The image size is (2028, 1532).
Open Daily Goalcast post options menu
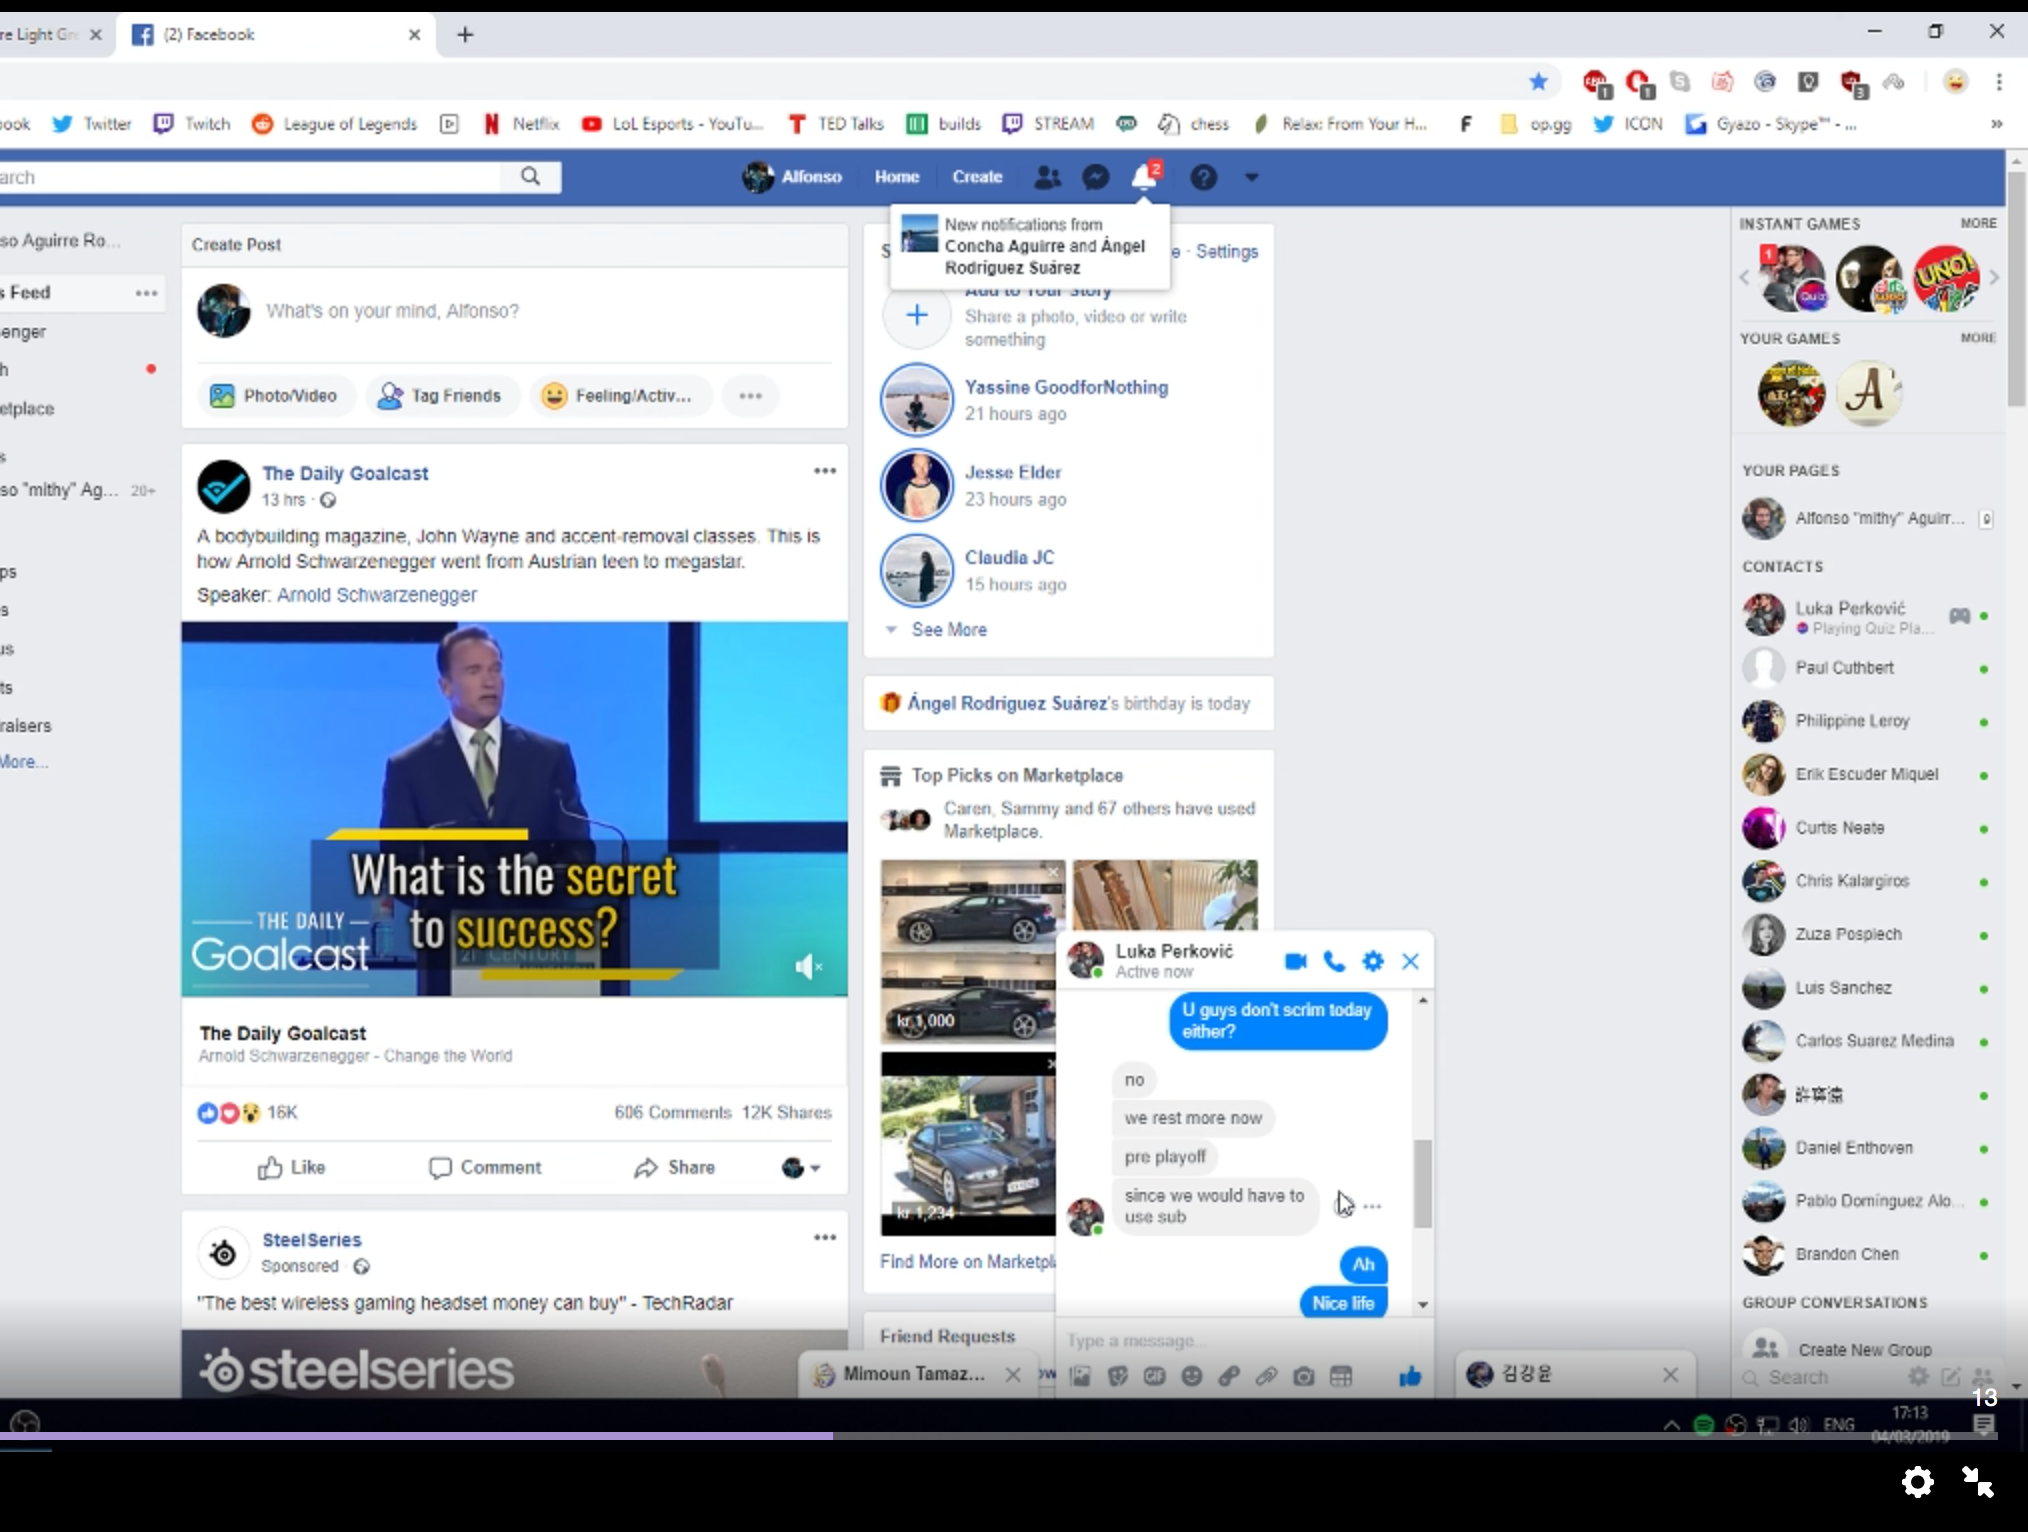(x=824, y=471)
